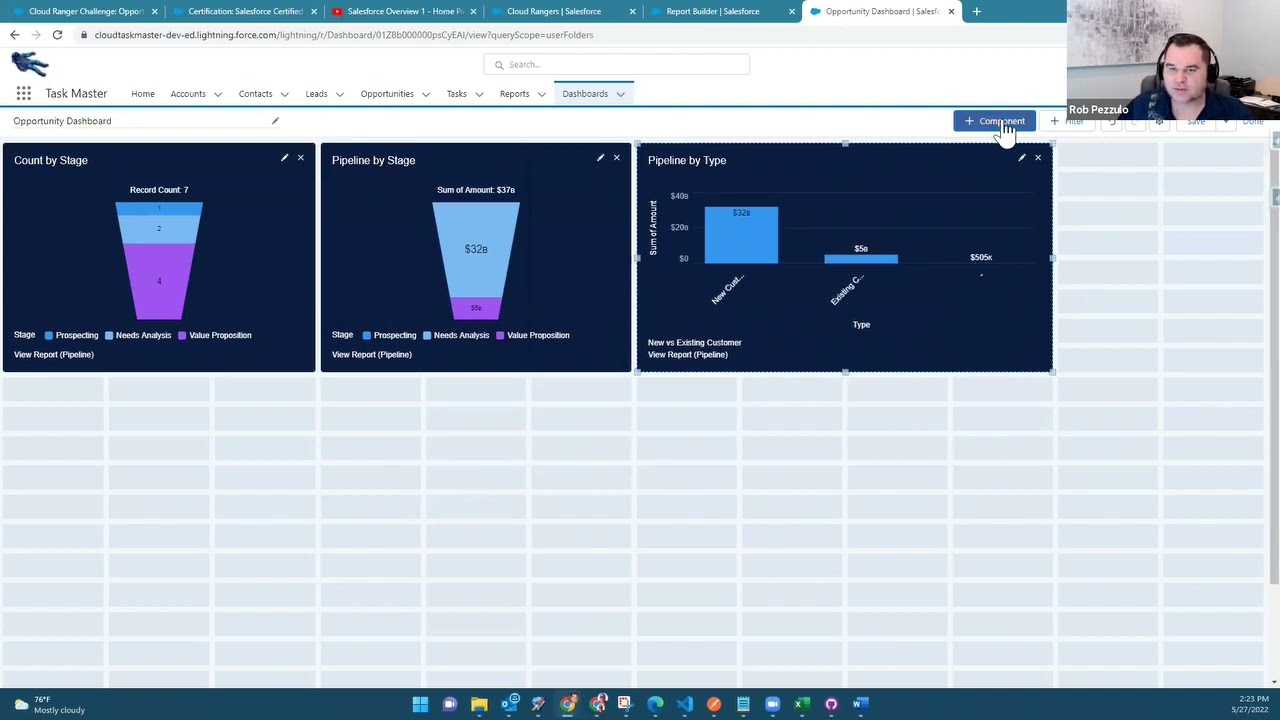Expand the Accounts tab dropdown
The height and width of the screenshot is (720, 1280).
[218, 94]
